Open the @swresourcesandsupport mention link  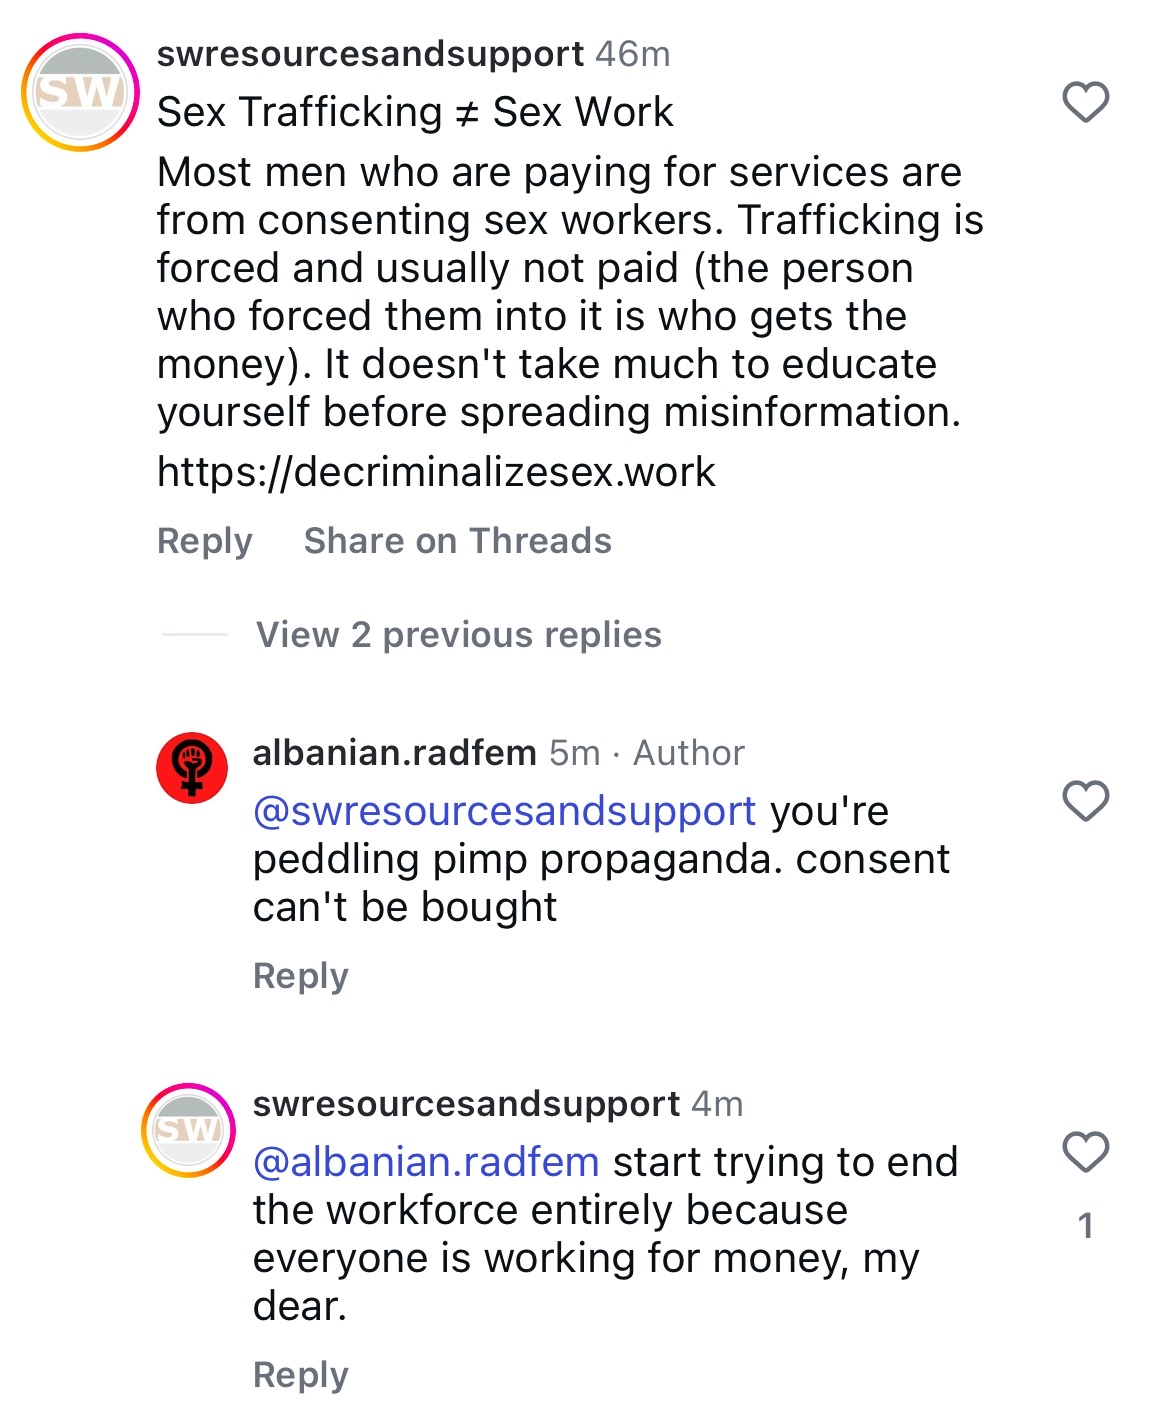[x=504, y=811]
